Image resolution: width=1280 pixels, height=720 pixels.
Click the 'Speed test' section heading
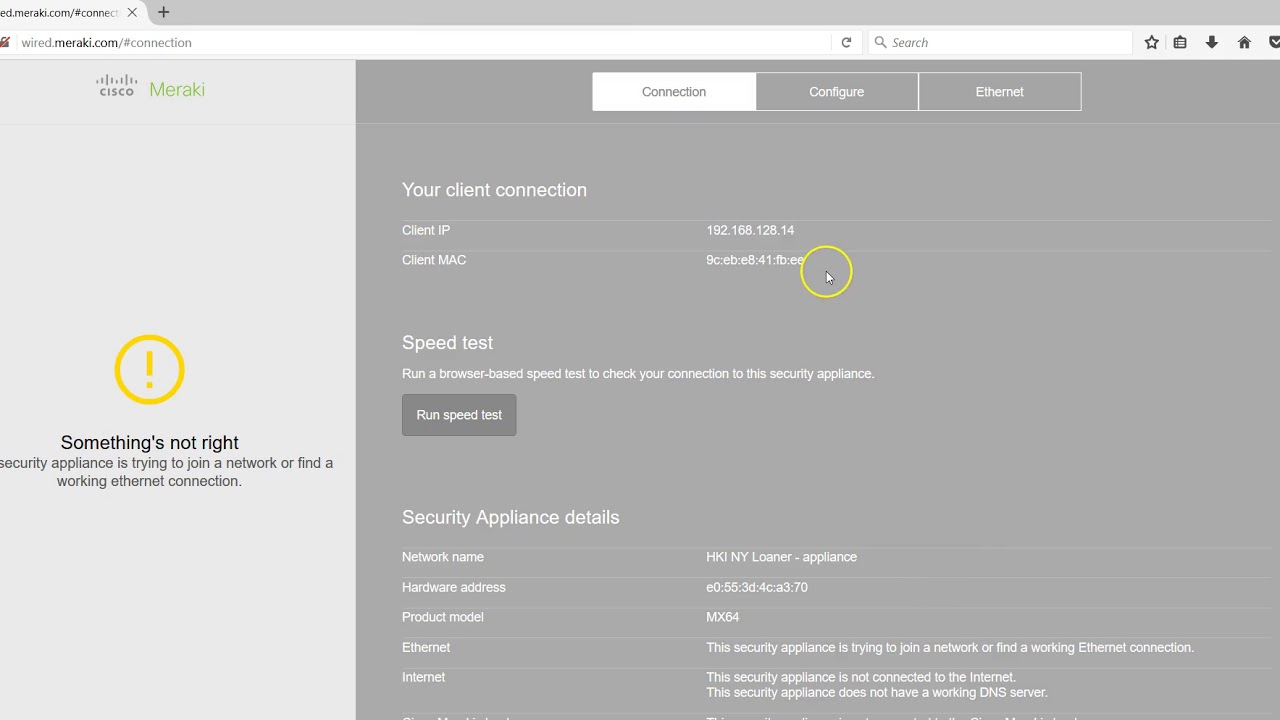point(447,343)
